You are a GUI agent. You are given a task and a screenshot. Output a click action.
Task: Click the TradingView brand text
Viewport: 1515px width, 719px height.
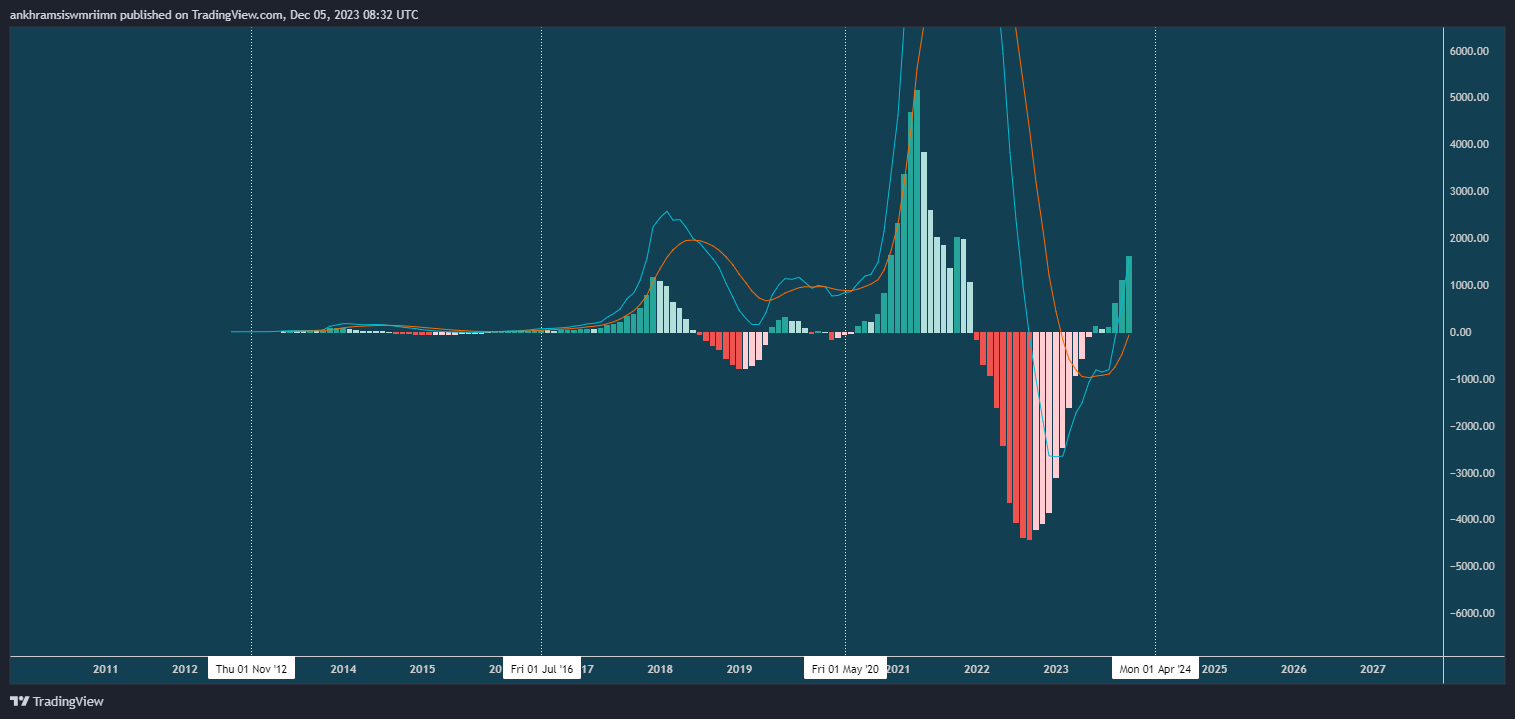pyautogui.click(x=68, y=702)
